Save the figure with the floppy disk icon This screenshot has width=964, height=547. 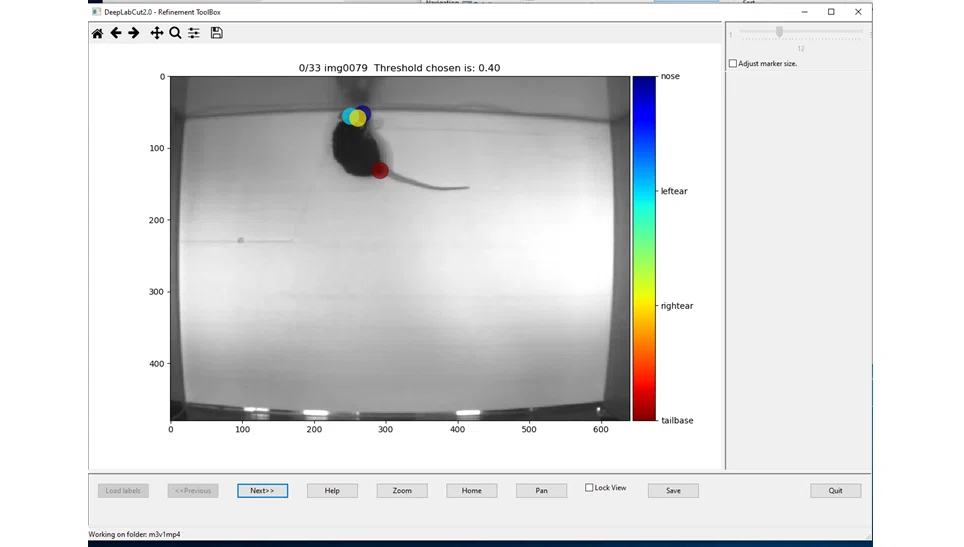click(216, 33)
